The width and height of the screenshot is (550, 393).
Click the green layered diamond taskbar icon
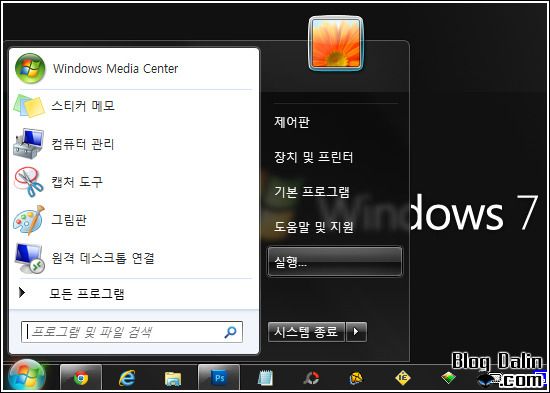tap(449, 378)
